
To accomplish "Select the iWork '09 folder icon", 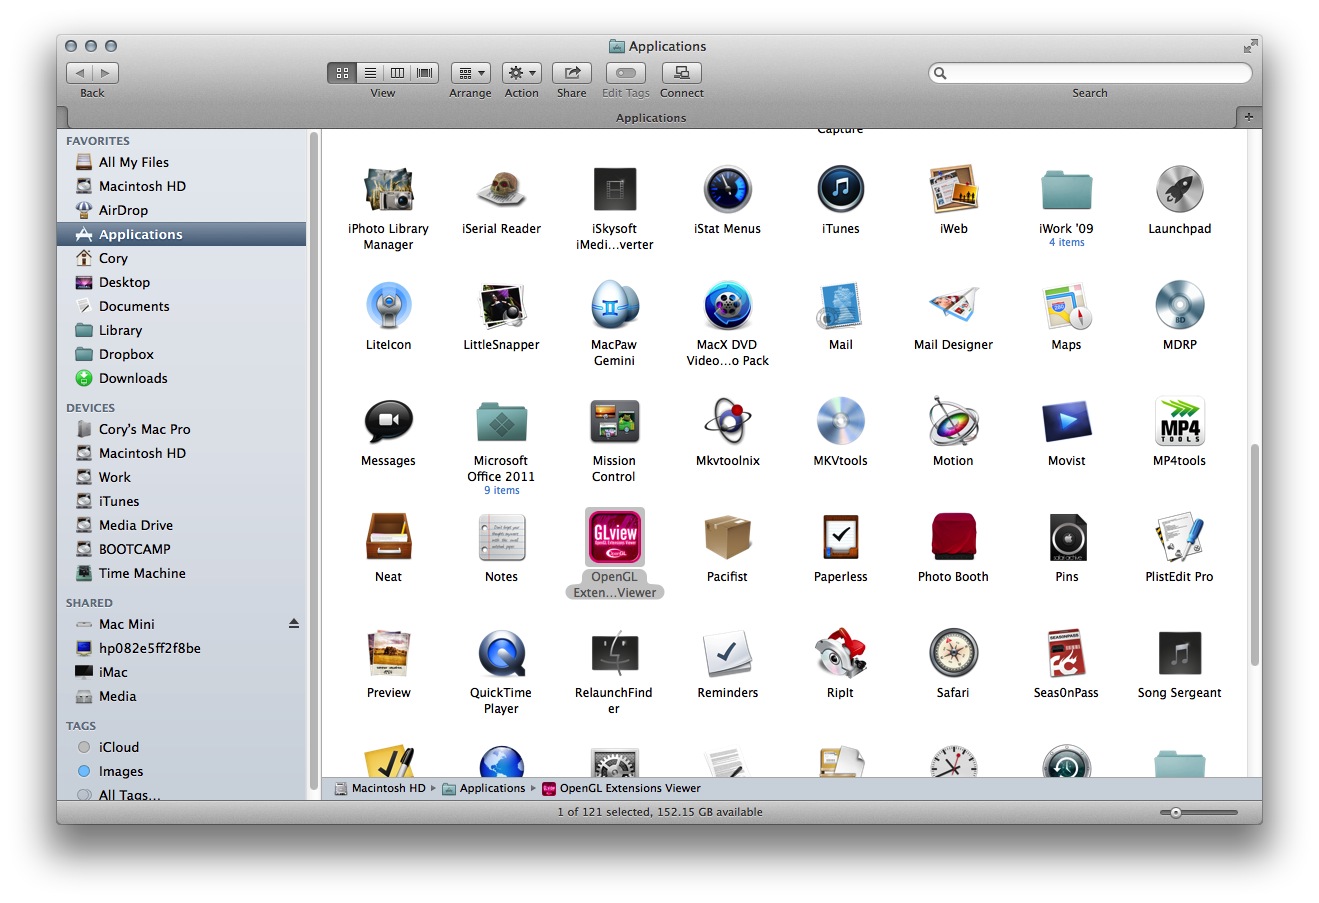I will click(1066, 189).
